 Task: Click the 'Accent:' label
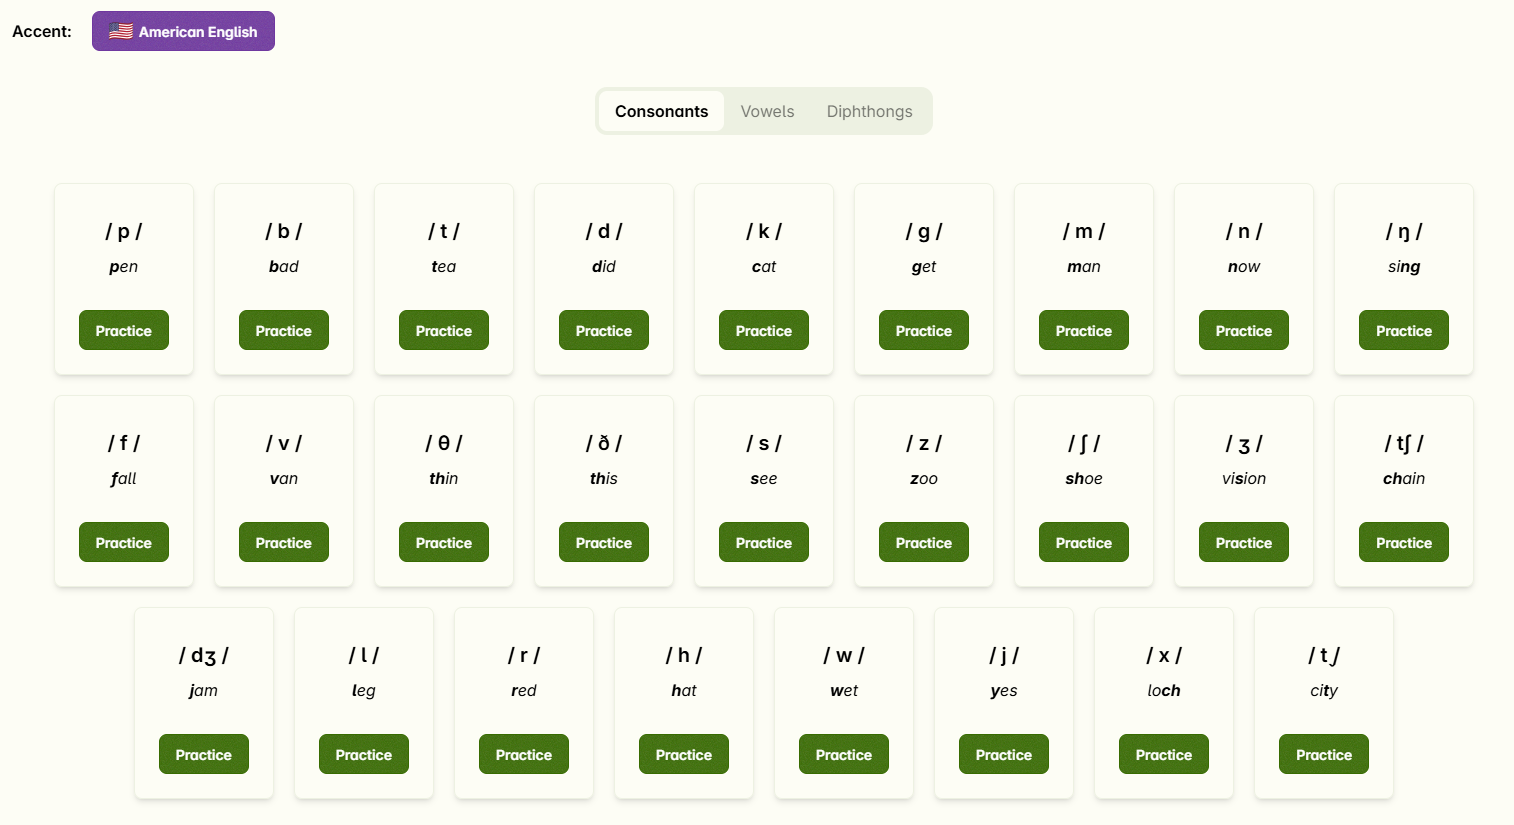click(42, 31)
